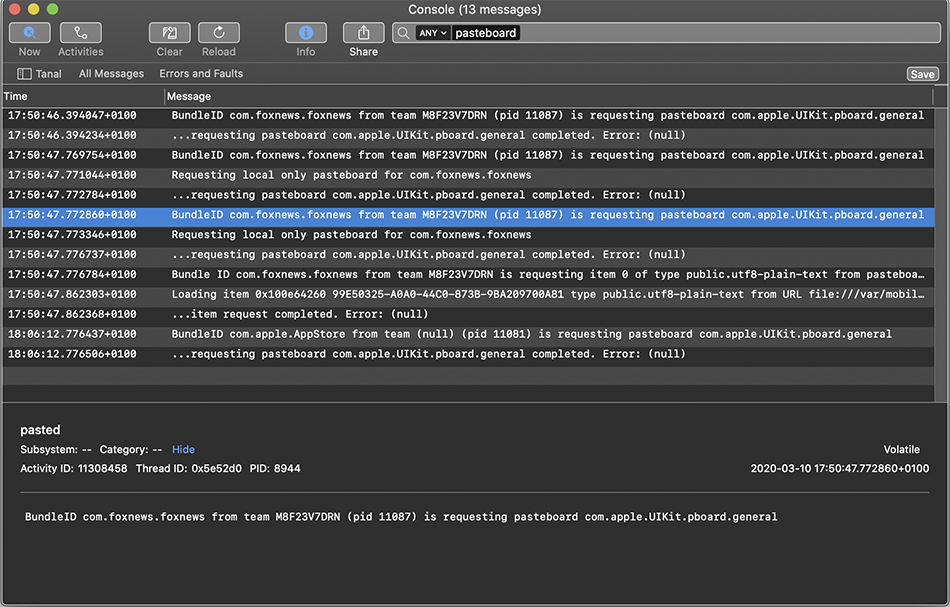Select the row requesting item 0 plain-text

pos(468,274)
